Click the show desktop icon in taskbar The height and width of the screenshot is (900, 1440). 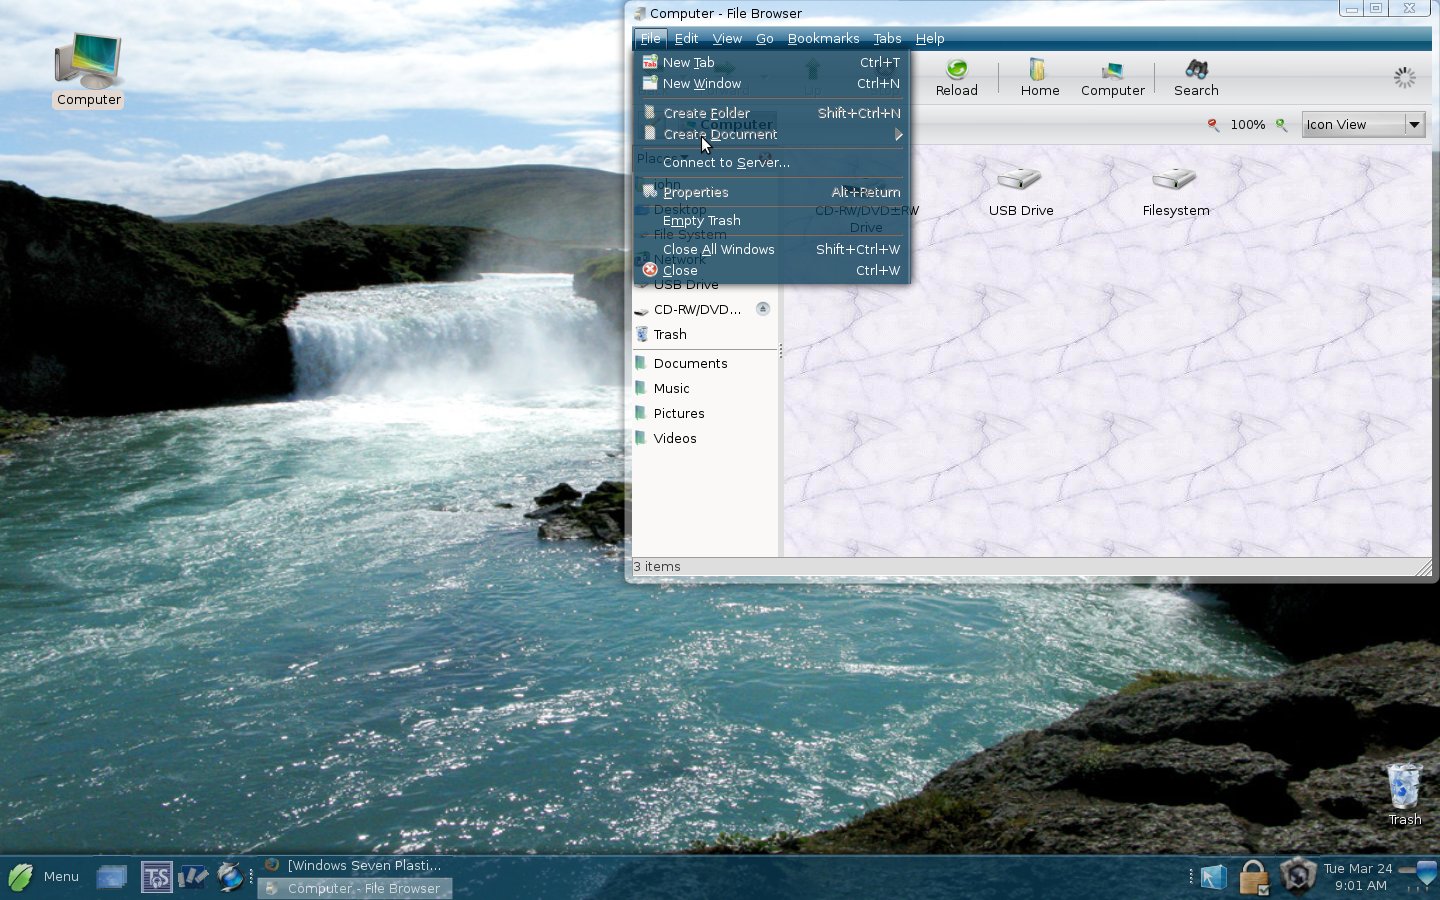point(112,877)
